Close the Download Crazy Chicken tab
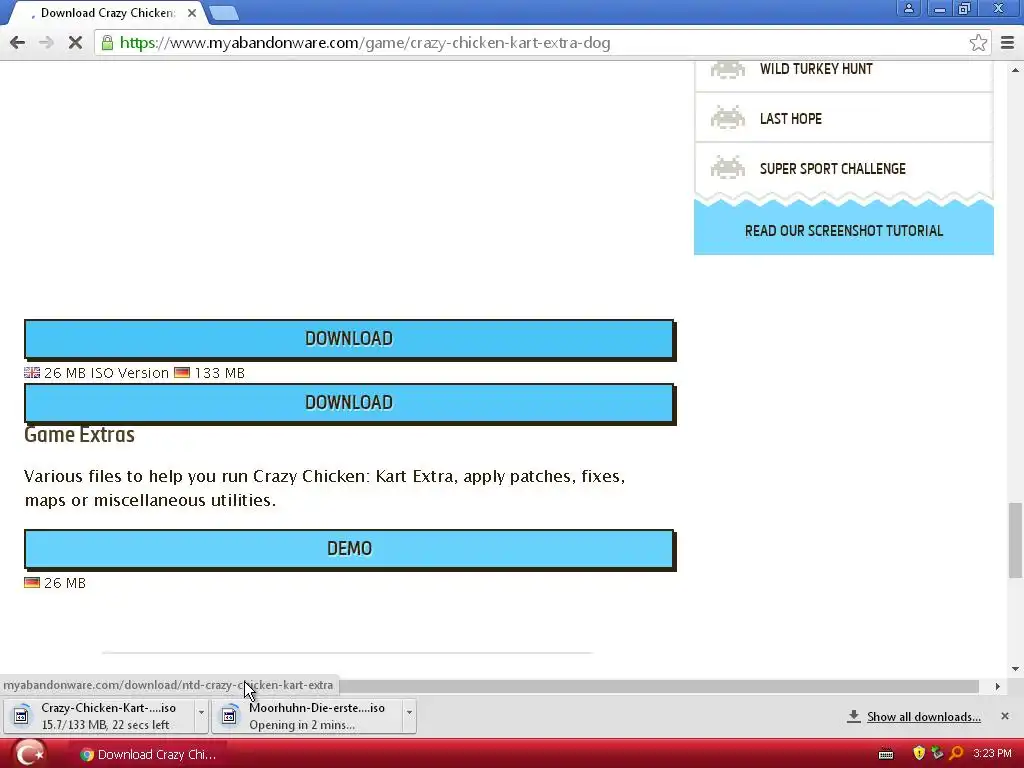Viewport: 1024px width, 768px height. [x=191, y=13]
